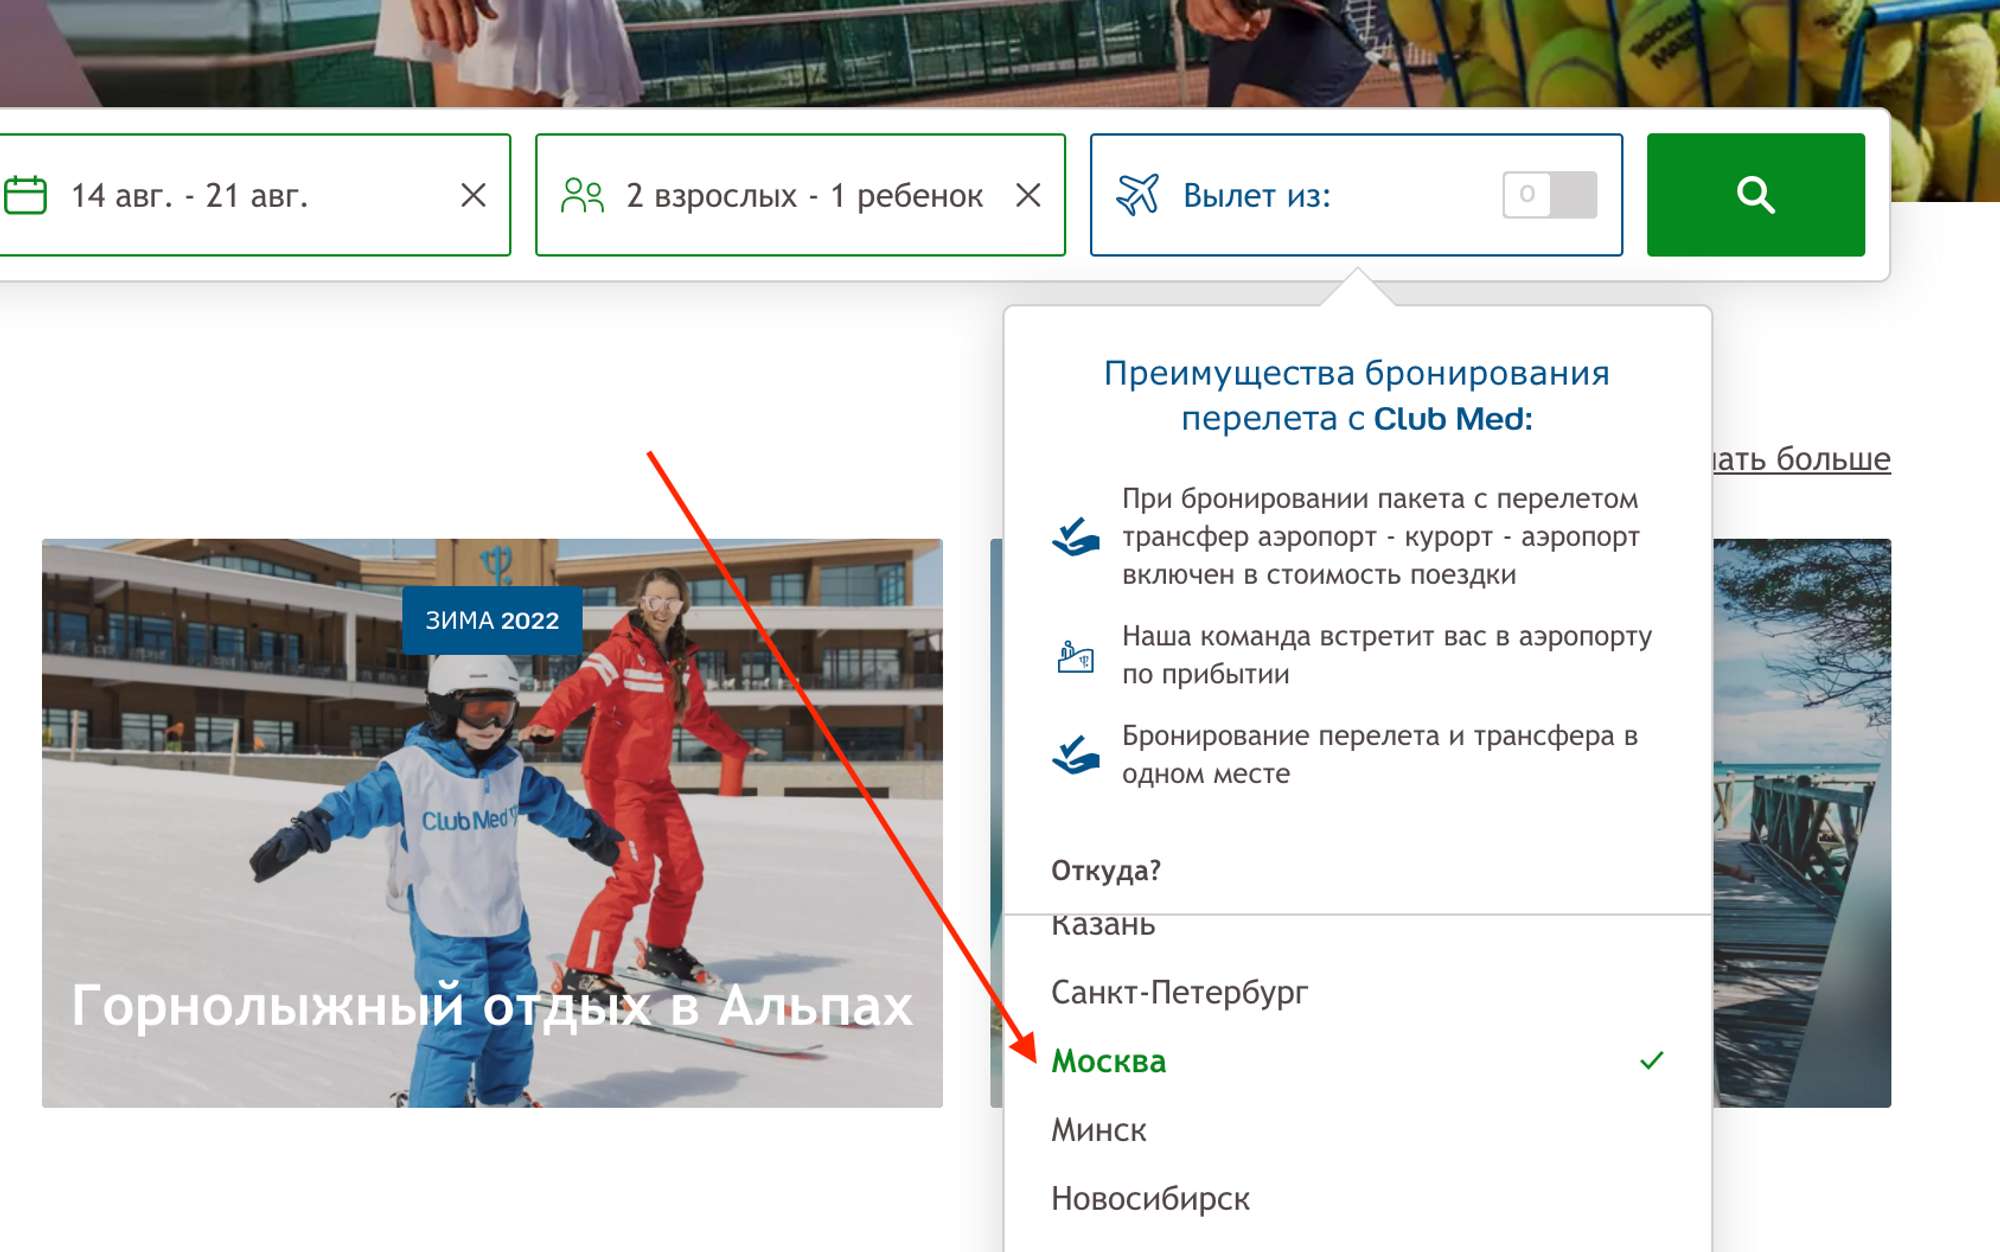2000x1252 pixels.
Task: Click the green search magnifier button
Action: 1755,195
